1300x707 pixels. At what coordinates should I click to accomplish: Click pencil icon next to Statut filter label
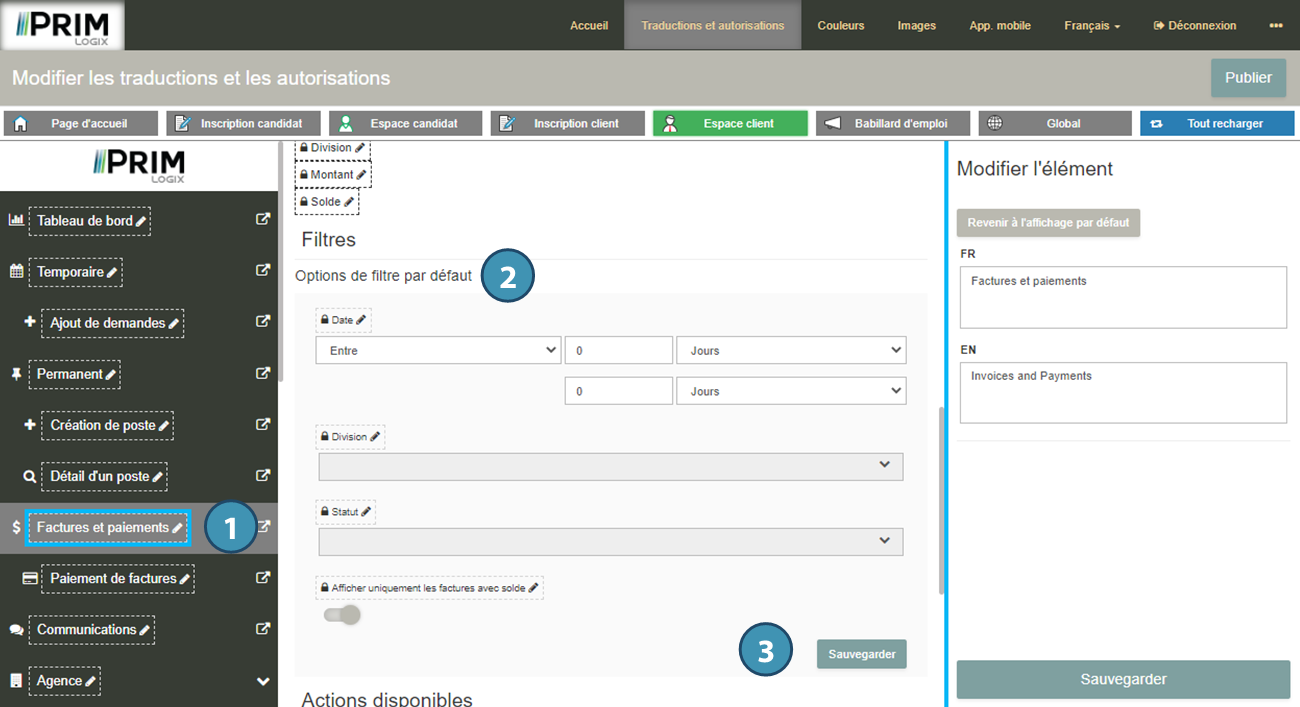pos(366,512)
